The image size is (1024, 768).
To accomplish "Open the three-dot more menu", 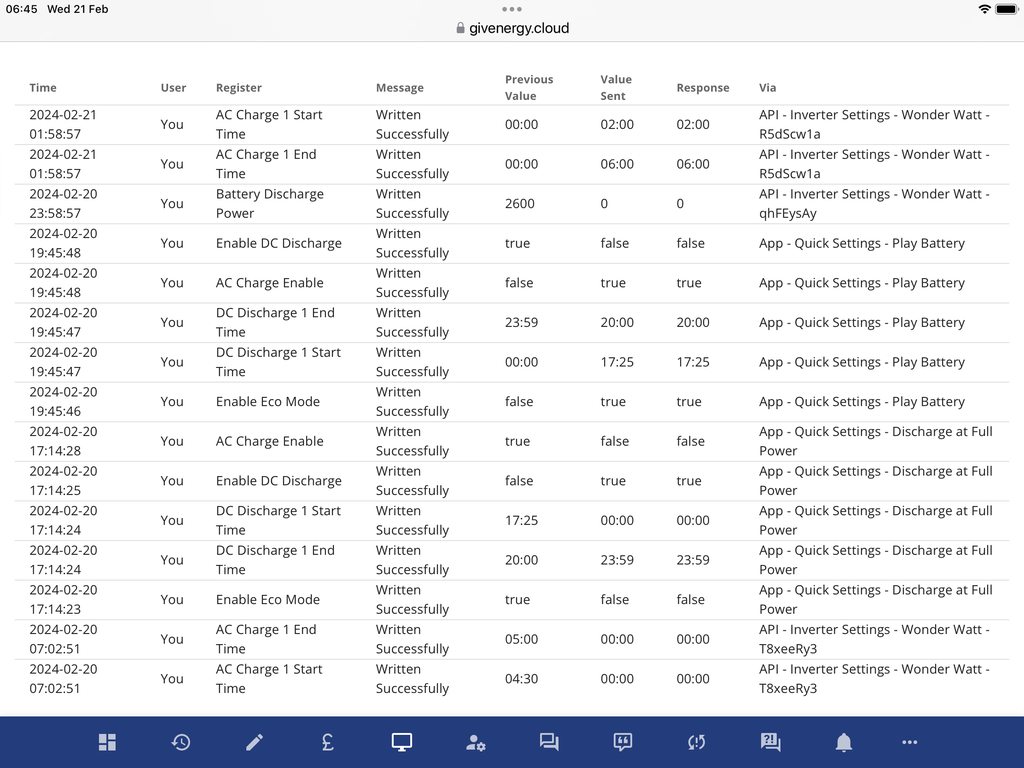I will (x=909, y=742).
